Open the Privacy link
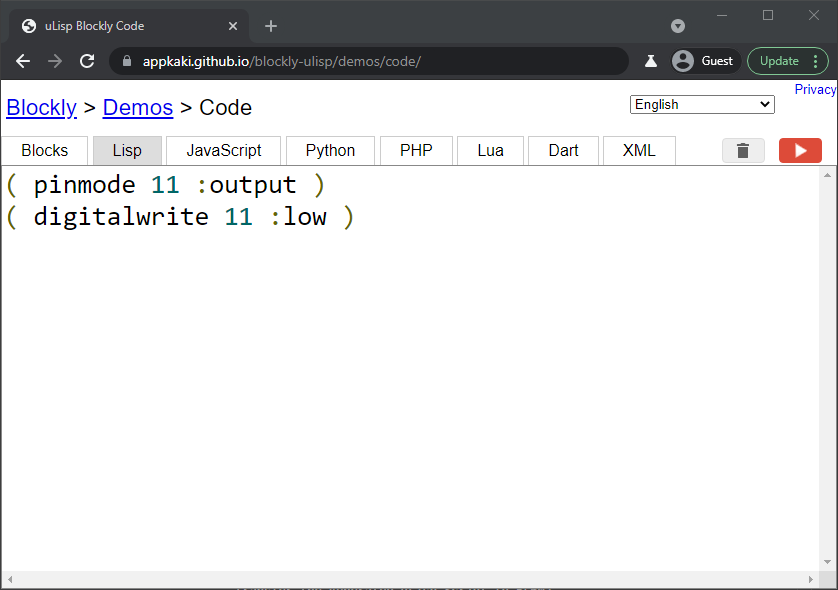The image size is (838, 590). pos(814,88)
